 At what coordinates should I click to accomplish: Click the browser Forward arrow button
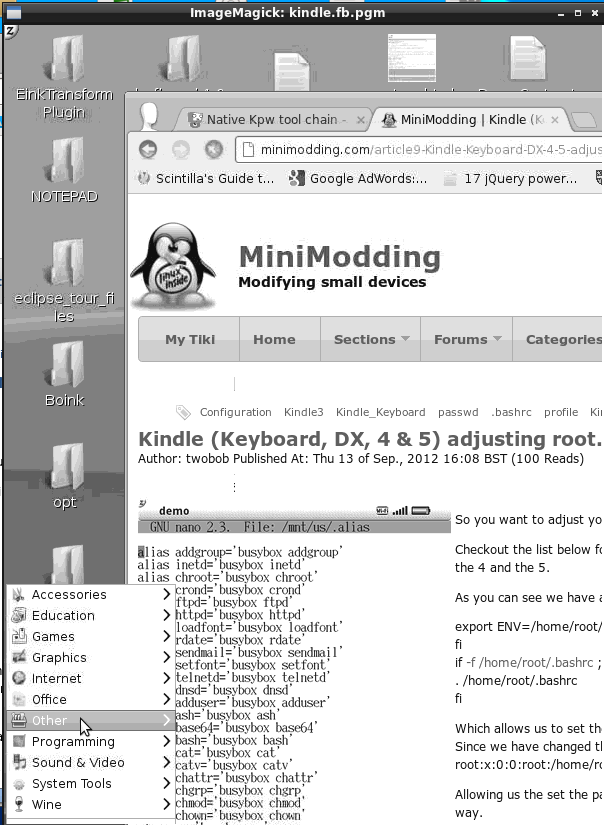coord(181,150)
